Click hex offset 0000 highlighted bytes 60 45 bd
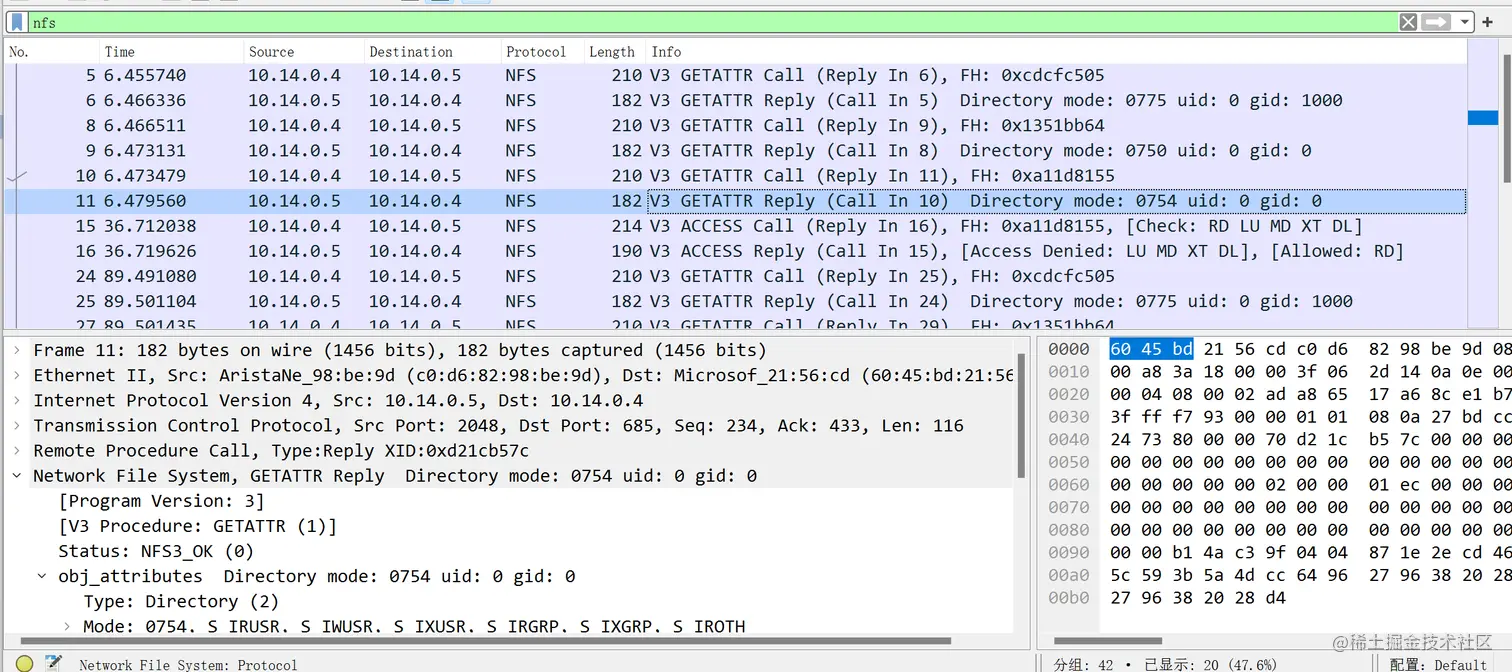This screenshot has height=672, width=1512. [x=1151, y=349]
